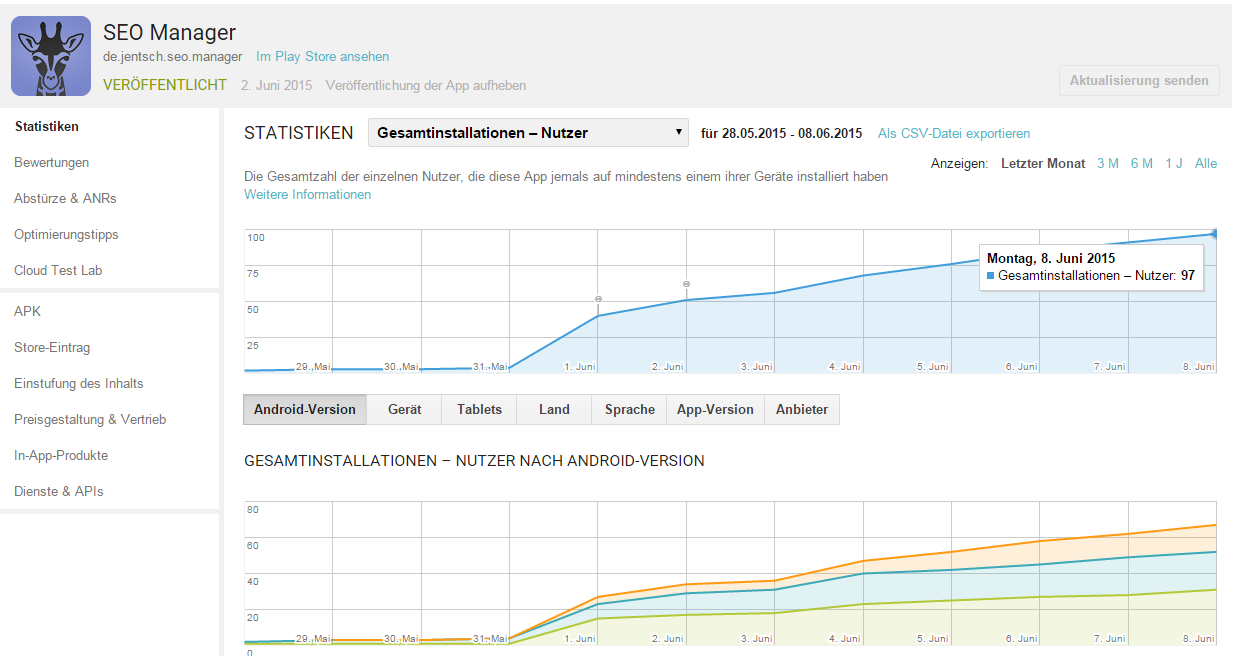The height and width of the screenshot is (656, 1235).
Task: Click the event marker above 2. Juni
Action: point(686,284)
